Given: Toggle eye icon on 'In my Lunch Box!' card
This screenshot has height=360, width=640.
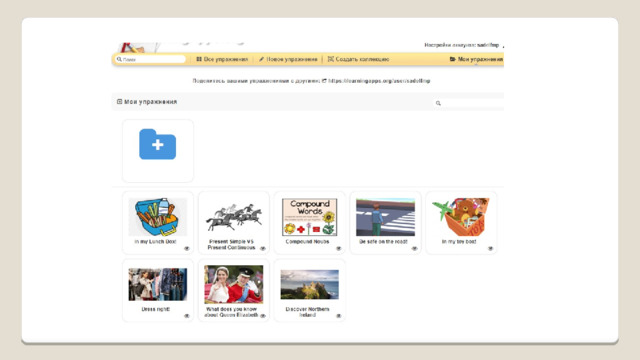Looking at the screenshot, I should point(187,248).
